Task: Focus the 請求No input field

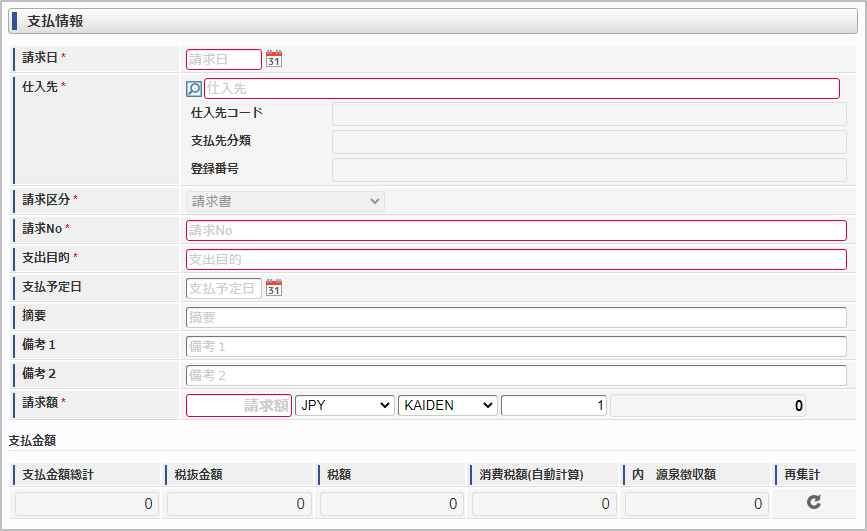Action: pos(516,230)
